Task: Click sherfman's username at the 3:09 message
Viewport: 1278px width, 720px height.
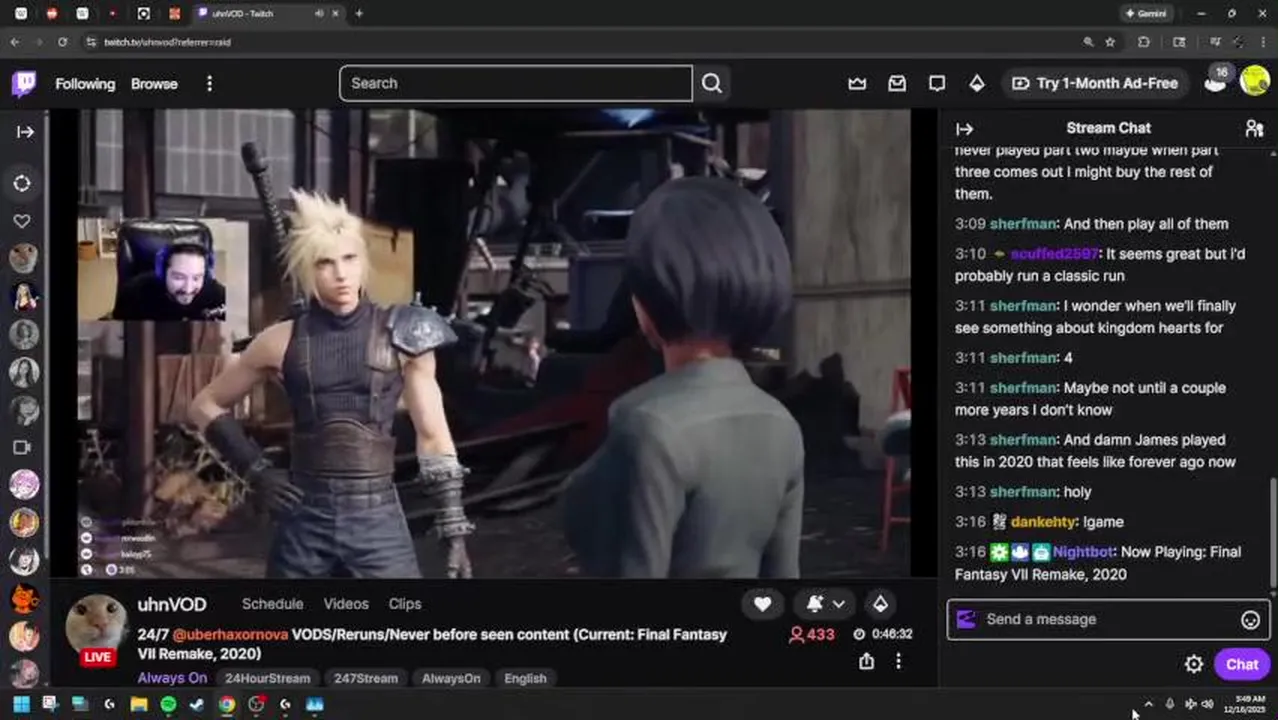Action: point(1023,224)
